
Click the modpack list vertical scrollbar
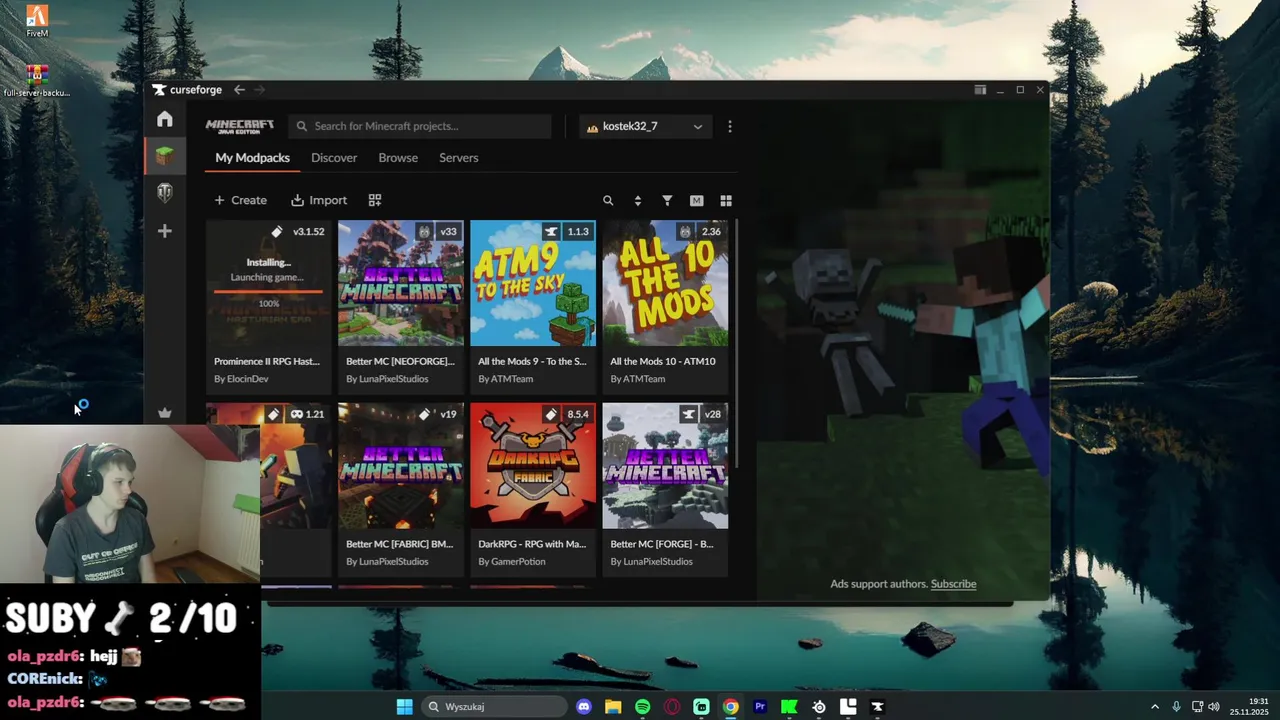point(736,345)
